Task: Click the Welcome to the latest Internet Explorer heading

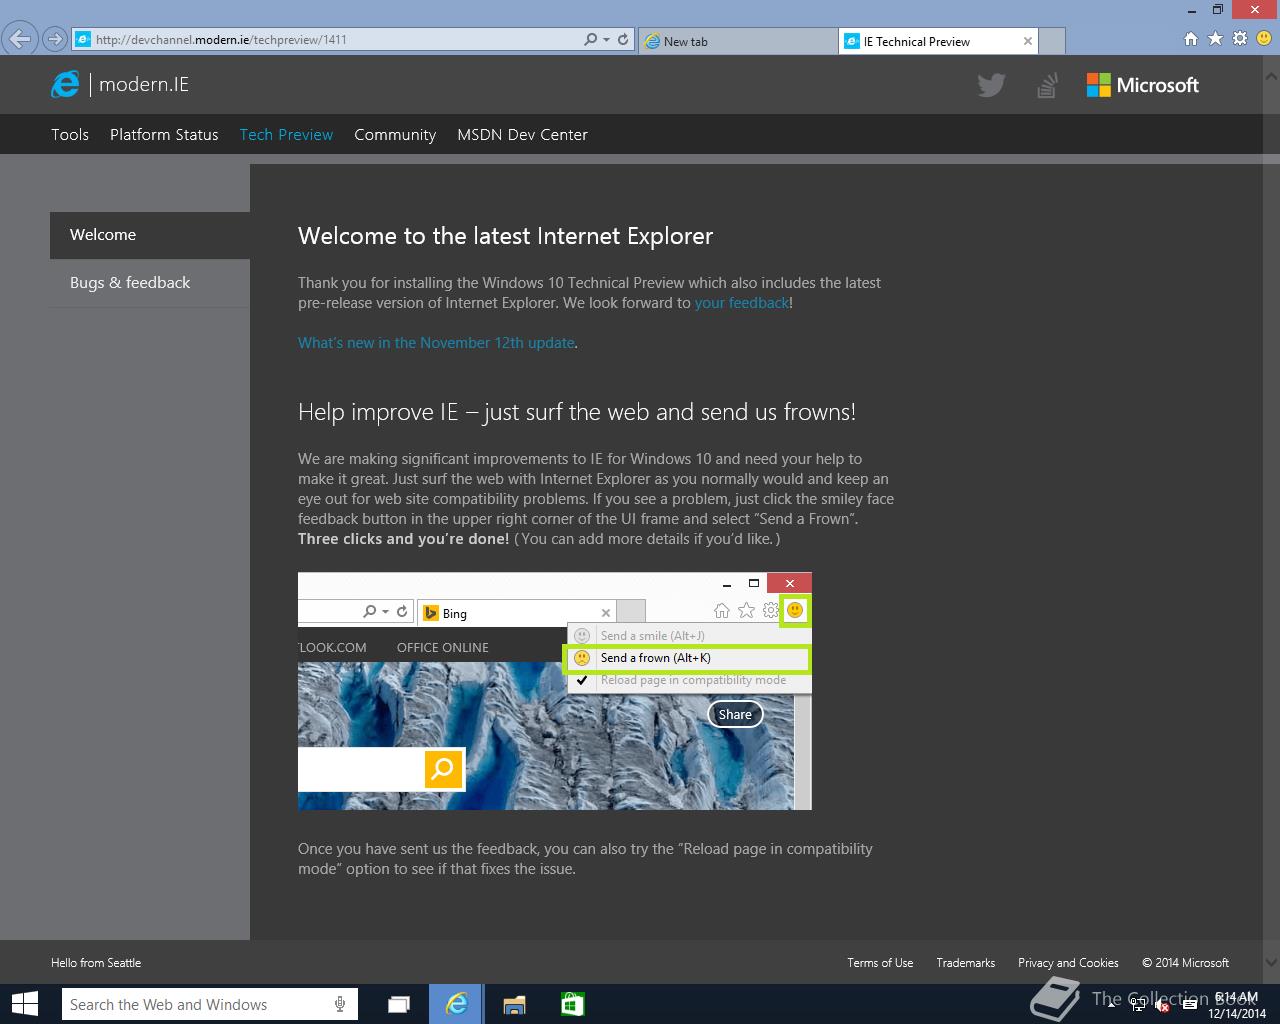Action: coord(505,236)
